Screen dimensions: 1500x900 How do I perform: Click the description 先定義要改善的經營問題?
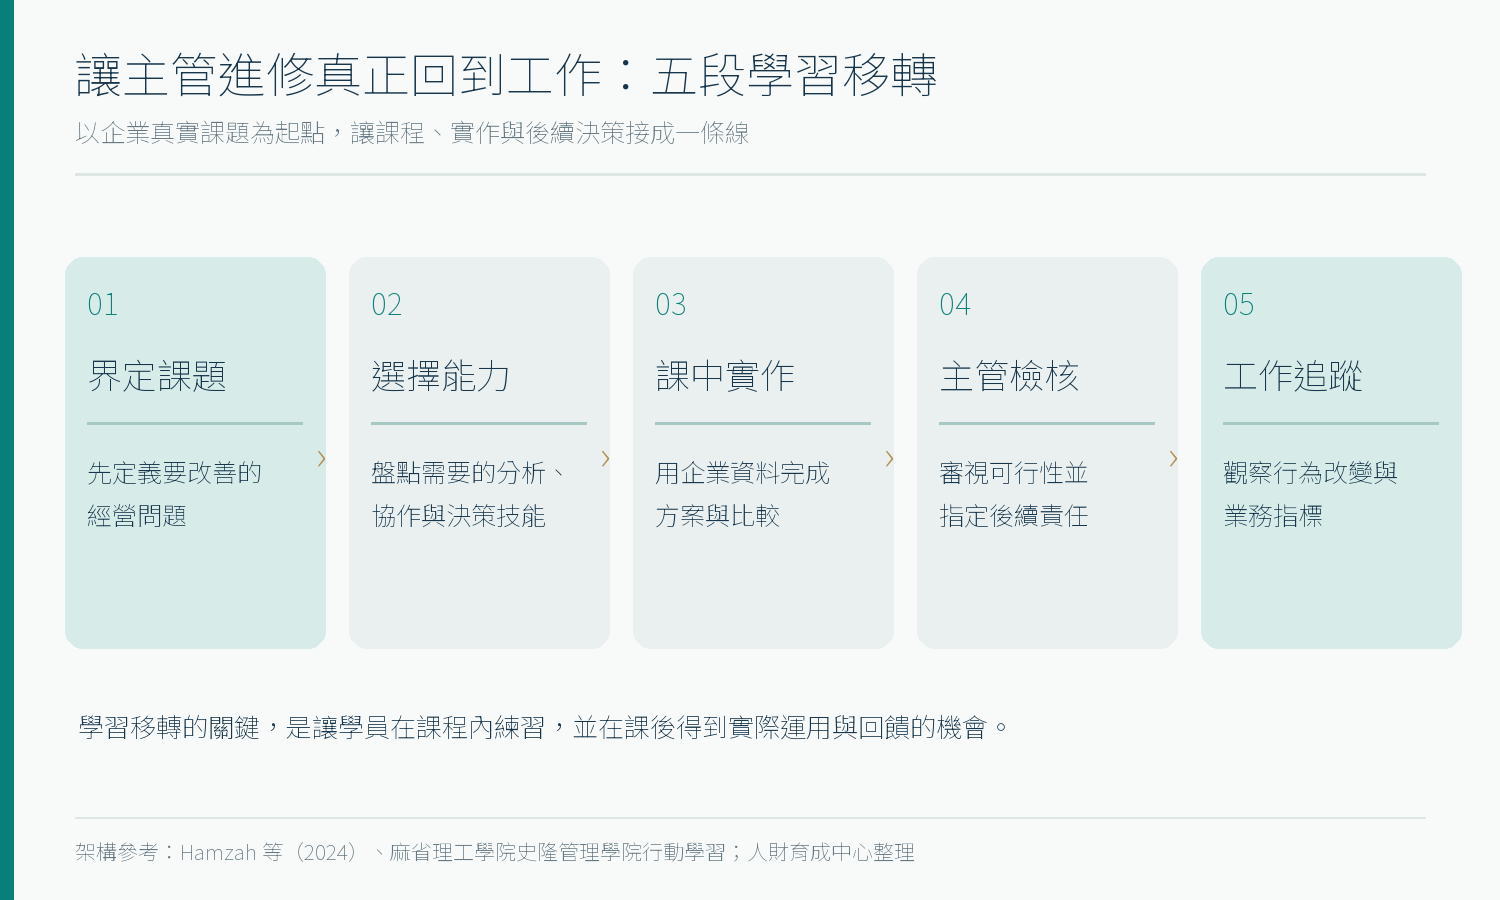(x=175, y=494)
